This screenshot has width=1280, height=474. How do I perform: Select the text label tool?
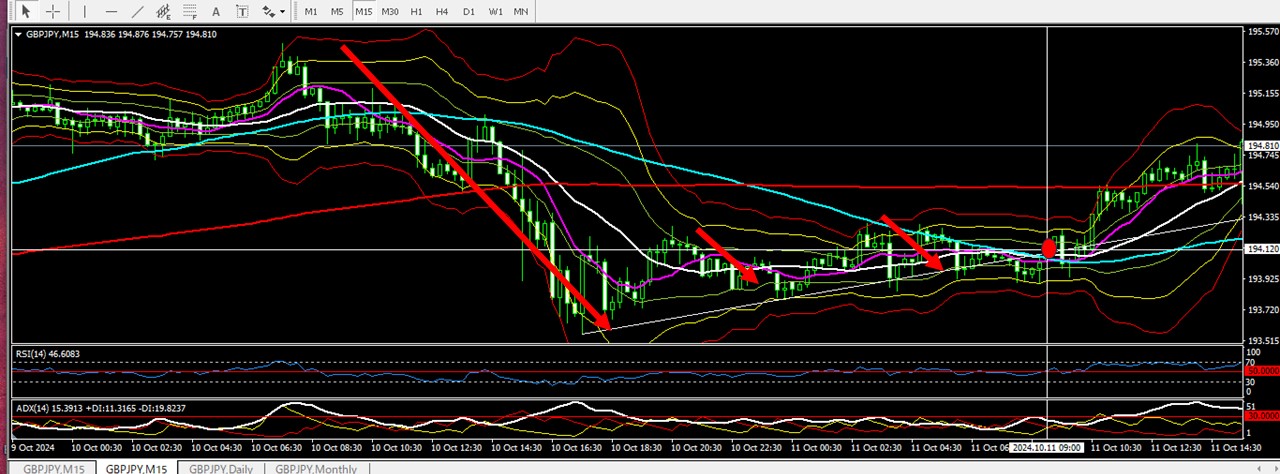[241, 11]
